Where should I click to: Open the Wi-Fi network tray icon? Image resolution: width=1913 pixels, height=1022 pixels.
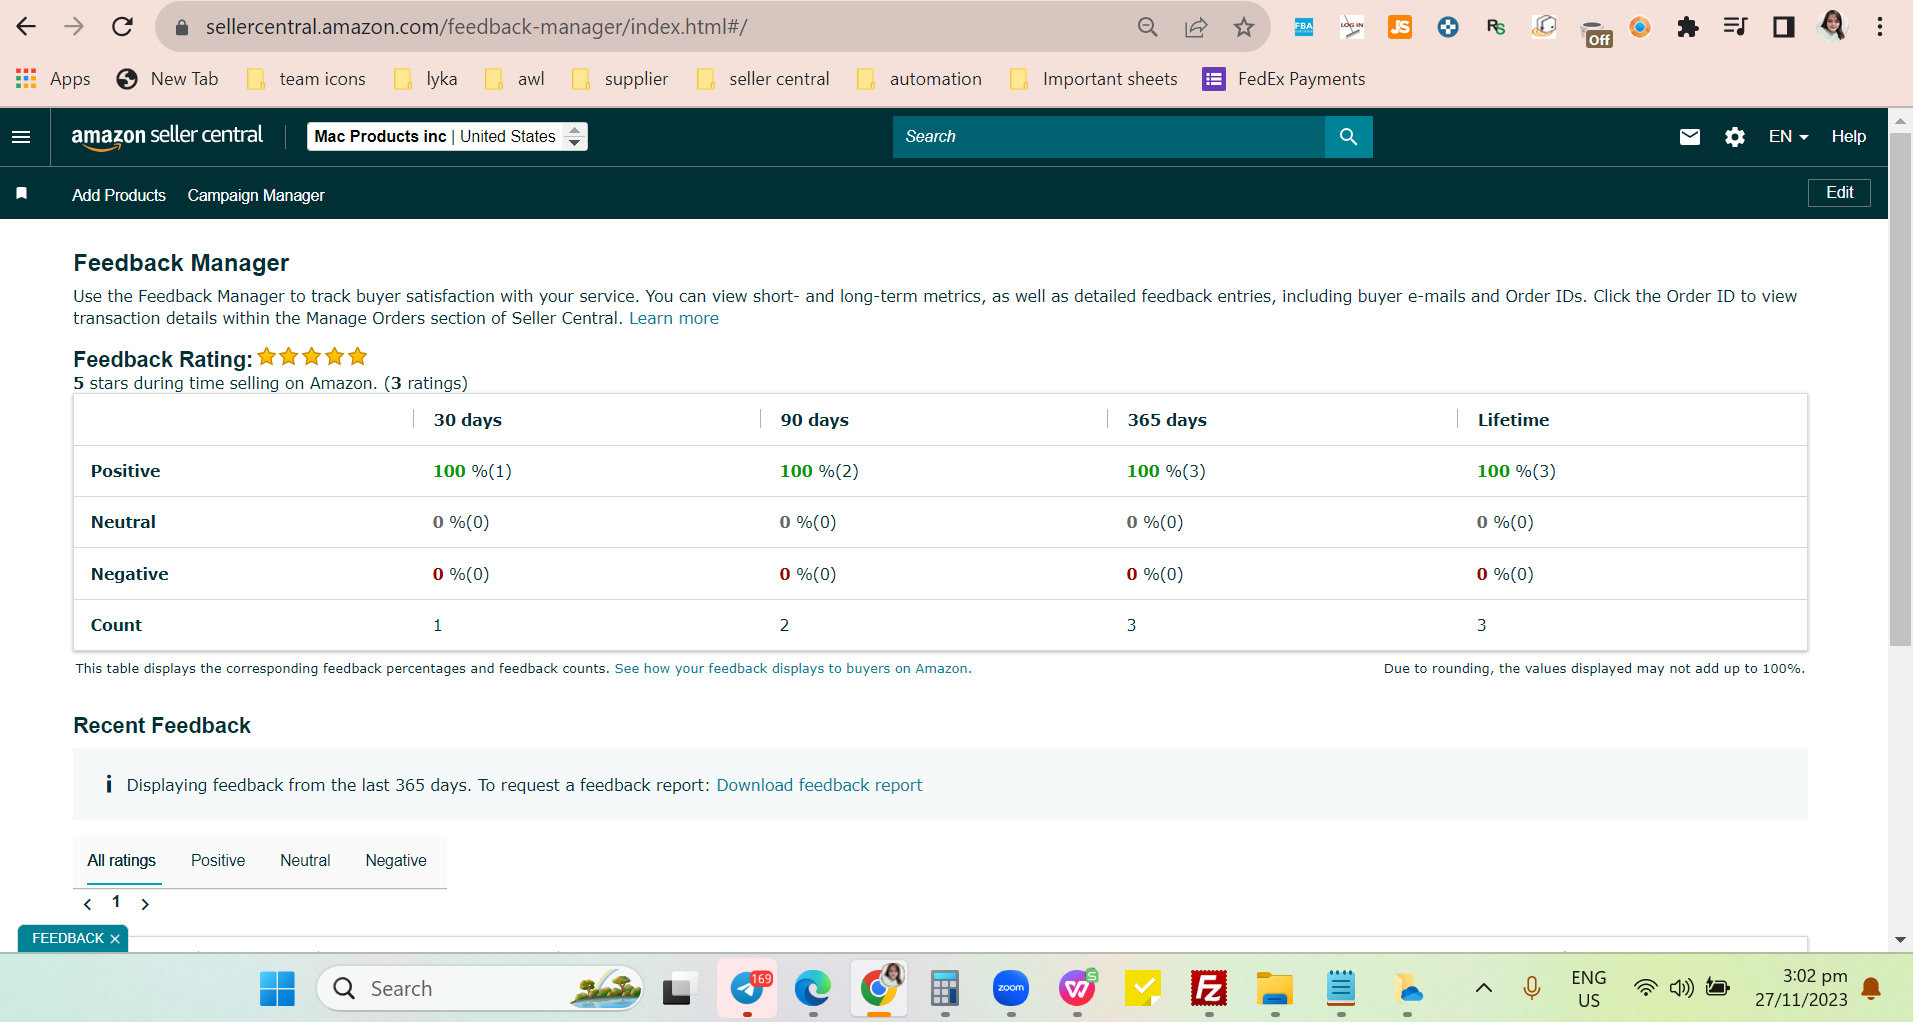pos(1645,988)
